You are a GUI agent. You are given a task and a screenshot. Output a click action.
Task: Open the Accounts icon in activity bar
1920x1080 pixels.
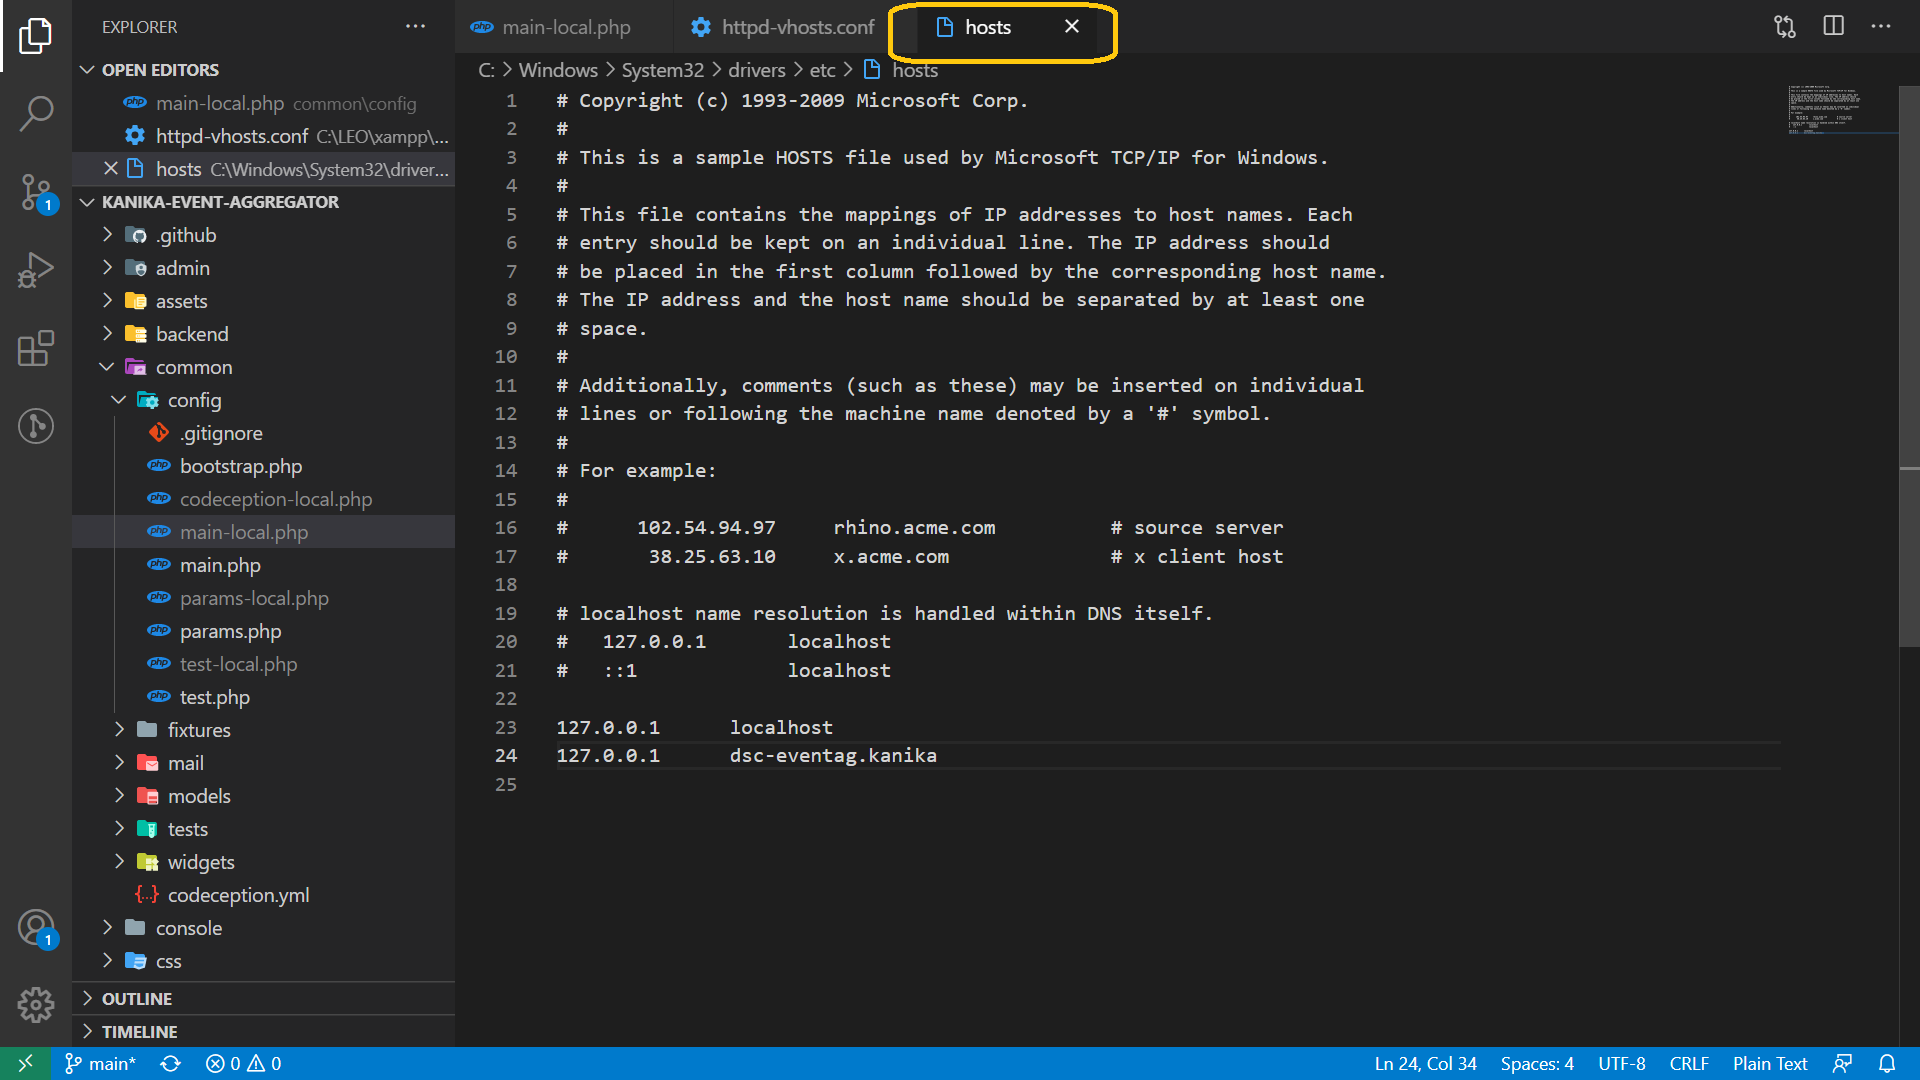(x=36, y=928)
